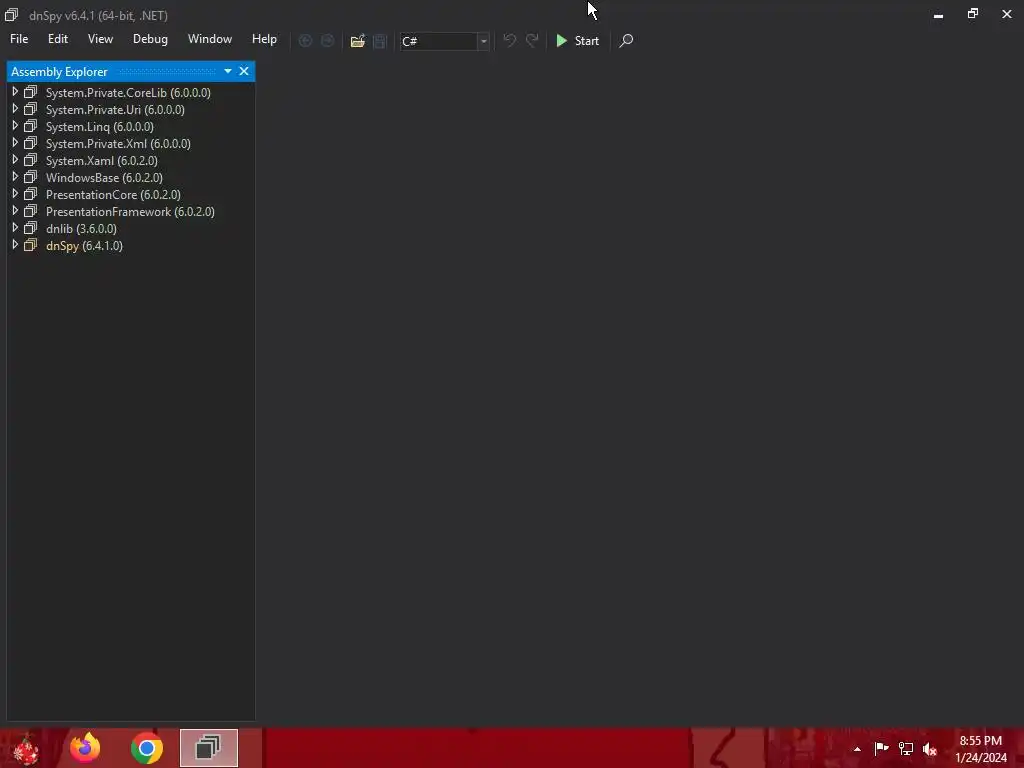This screenshot has width=1024, height=768.
Task: Open Assembly Explorer panel options arrow
Action: coord(227,71)
